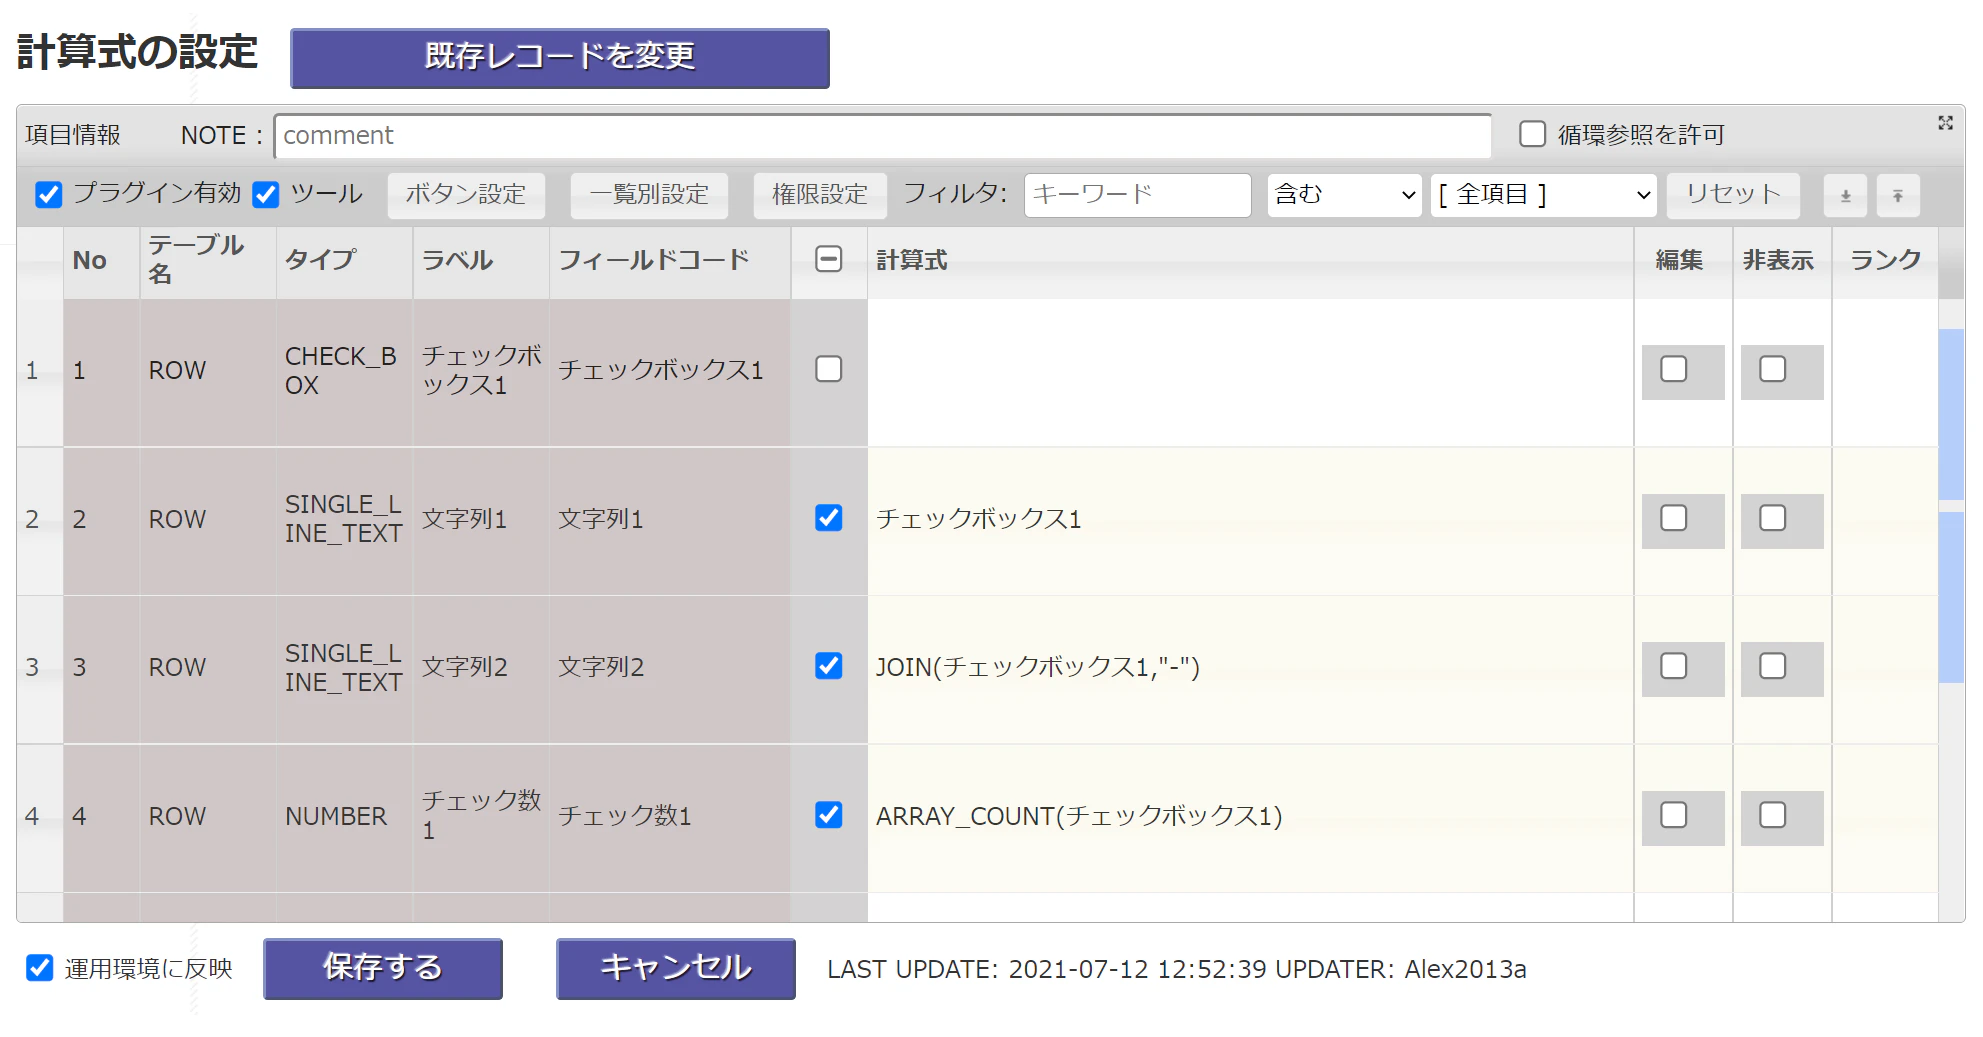Click the move-to-top arrow icon
The image size is (1983, 1037).
(1898, 196)
